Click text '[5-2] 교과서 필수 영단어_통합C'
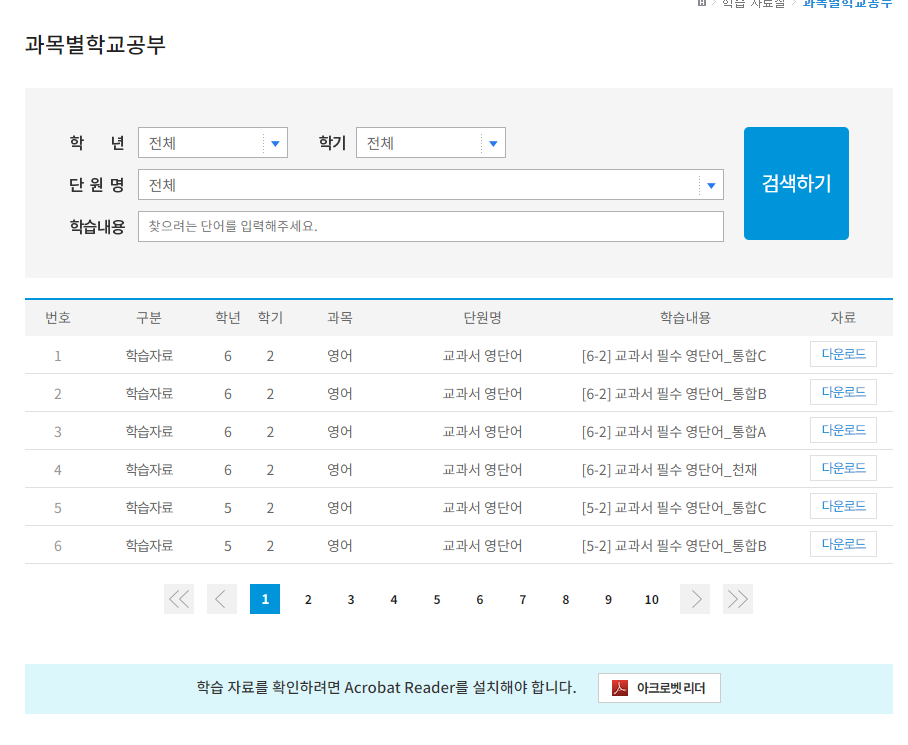908x745 pixels. [x=673, y=508]
